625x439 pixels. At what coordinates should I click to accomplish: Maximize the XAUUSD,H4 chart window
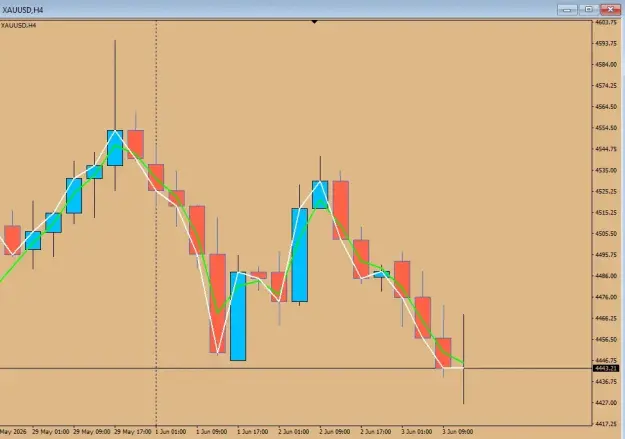(588, 10)
